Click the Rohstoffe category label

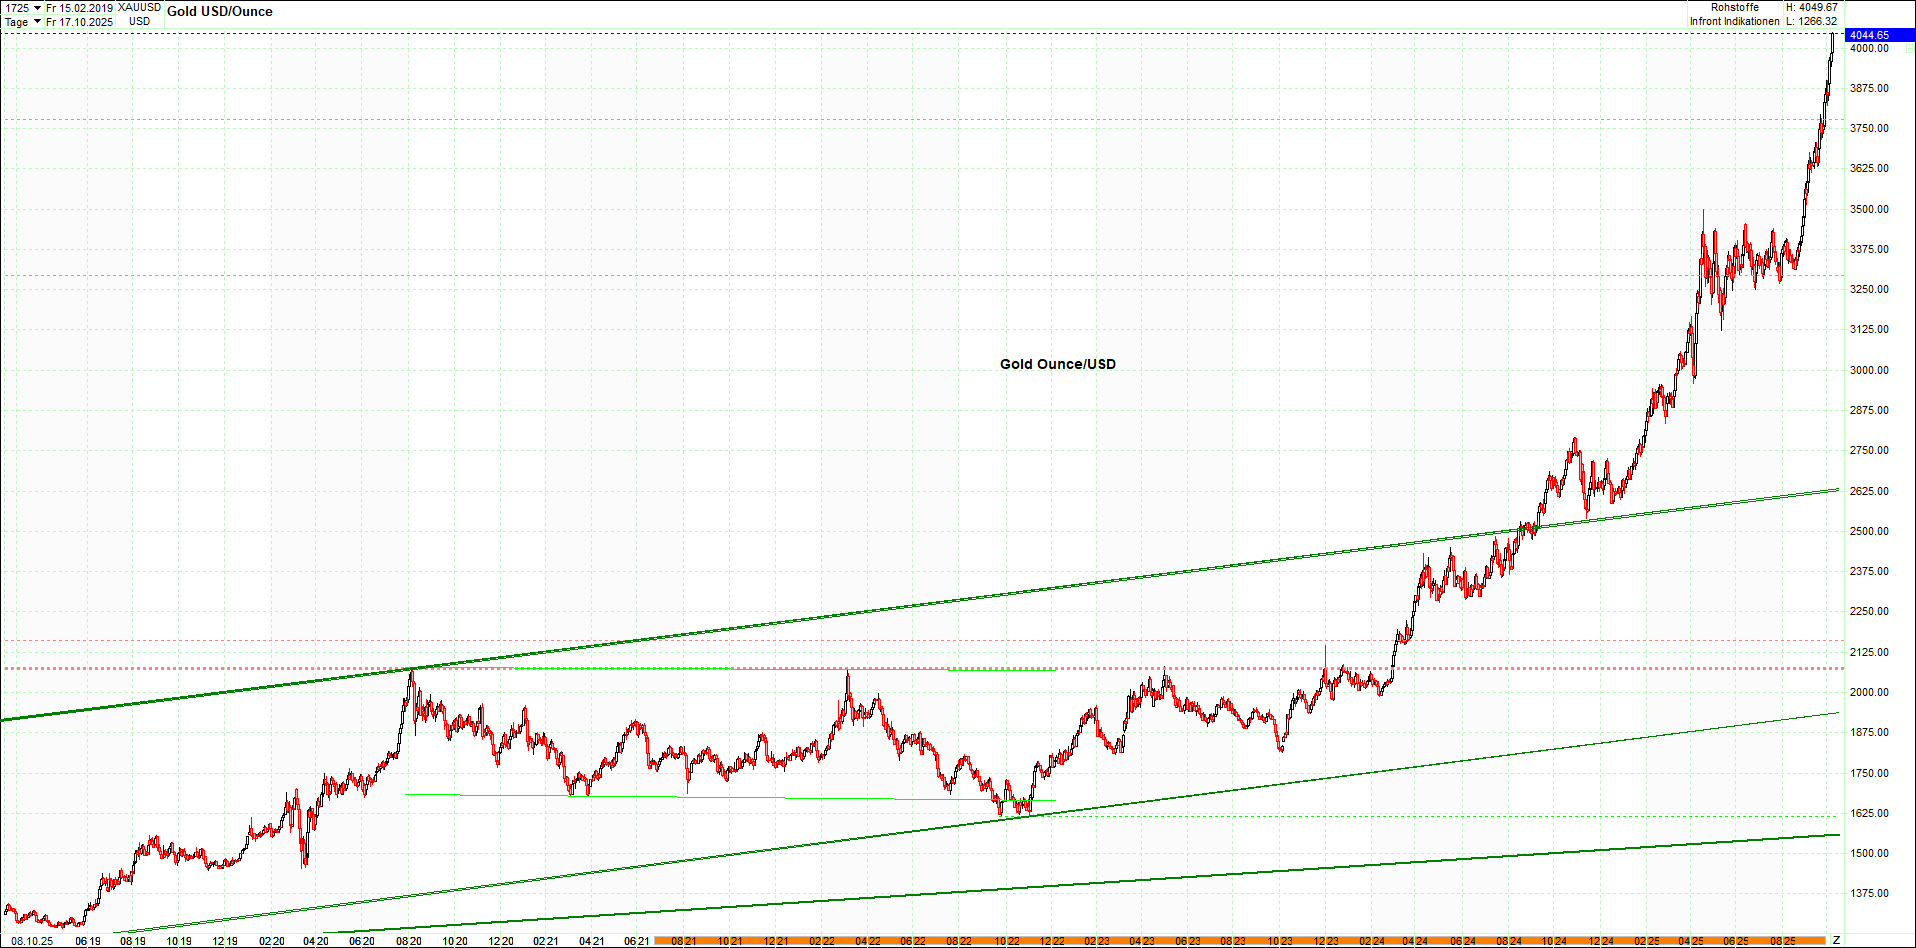[1734, 8]
